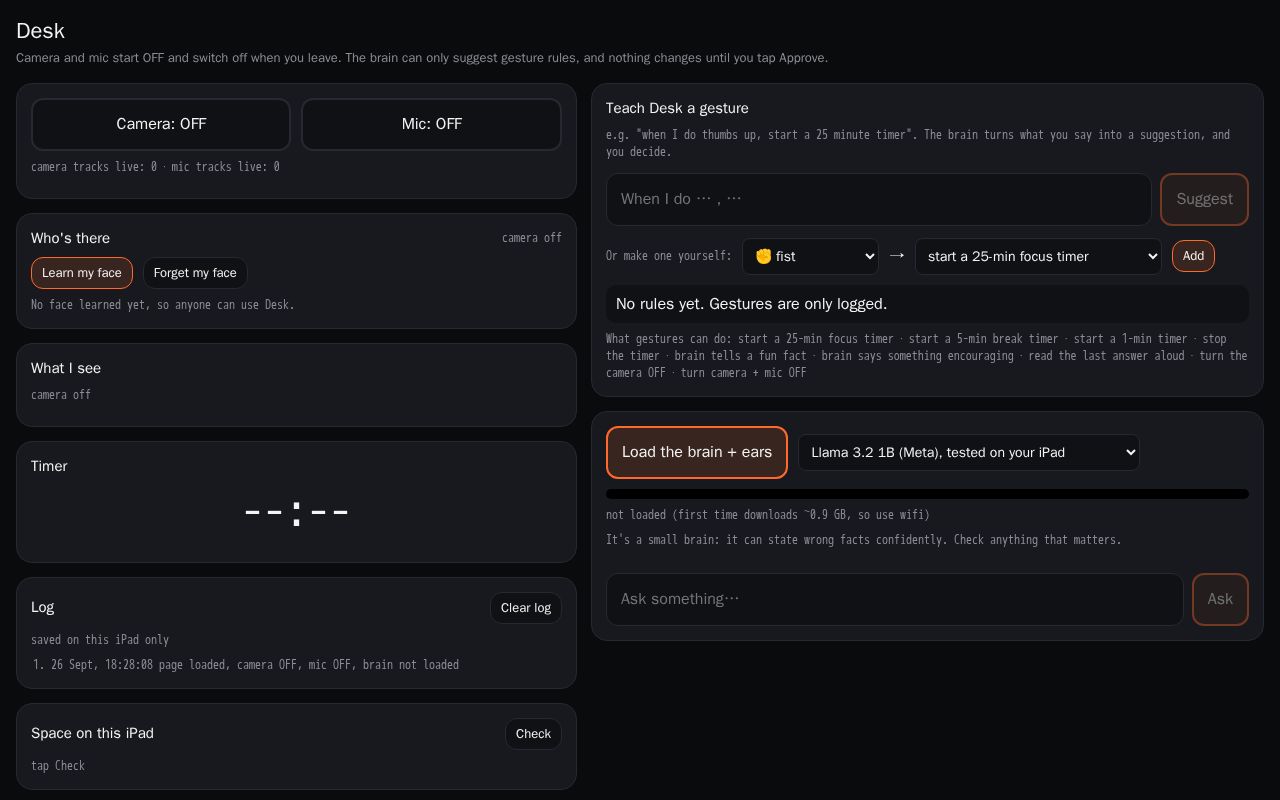Screen dimensions: 1280x800
Task: Click the 'tap Check' hint text
Action: pyautogui.click(x=58, y=766)
